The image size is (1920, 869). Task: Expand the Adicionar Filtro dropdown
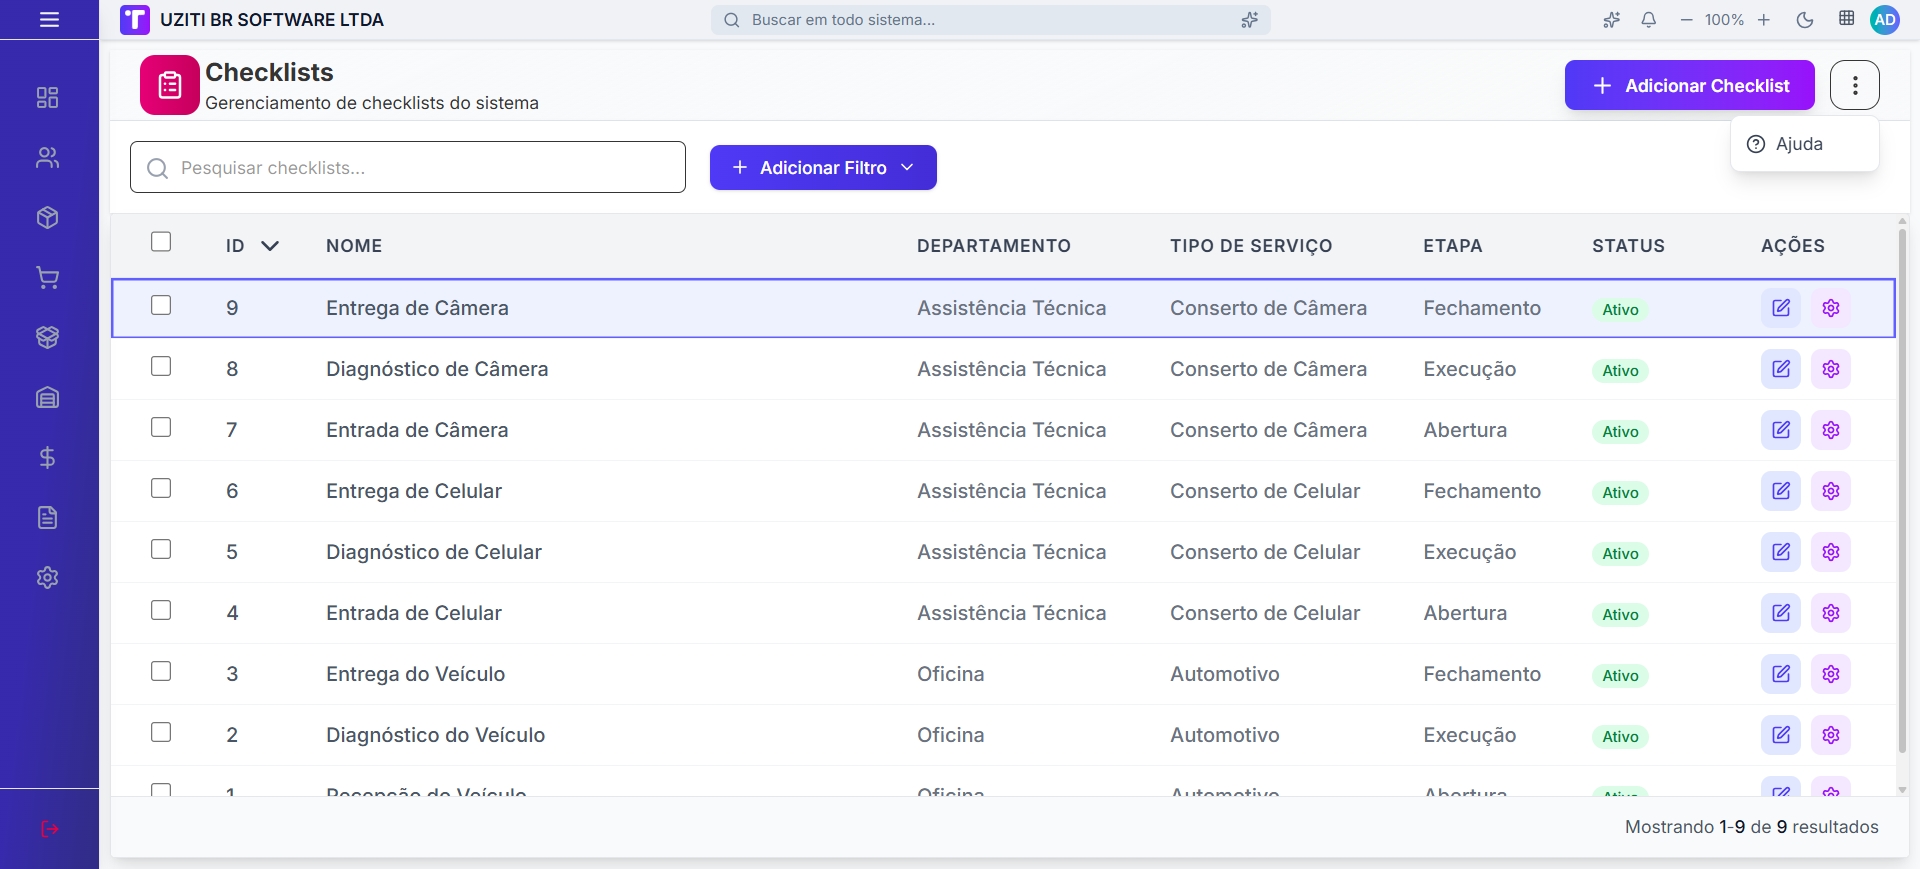tap(823, 168)
